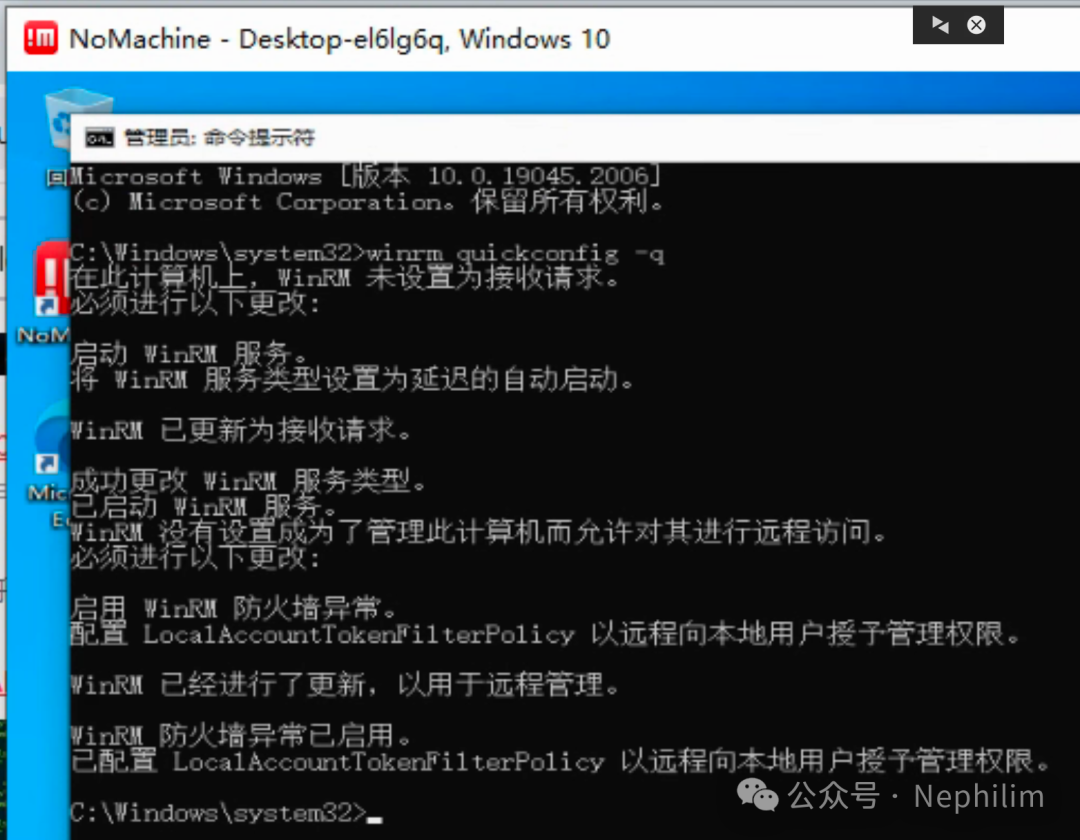Click the line '启动 WinRM 服务。'
Screen dimensions: 1080x840
[x=189, y=354]
